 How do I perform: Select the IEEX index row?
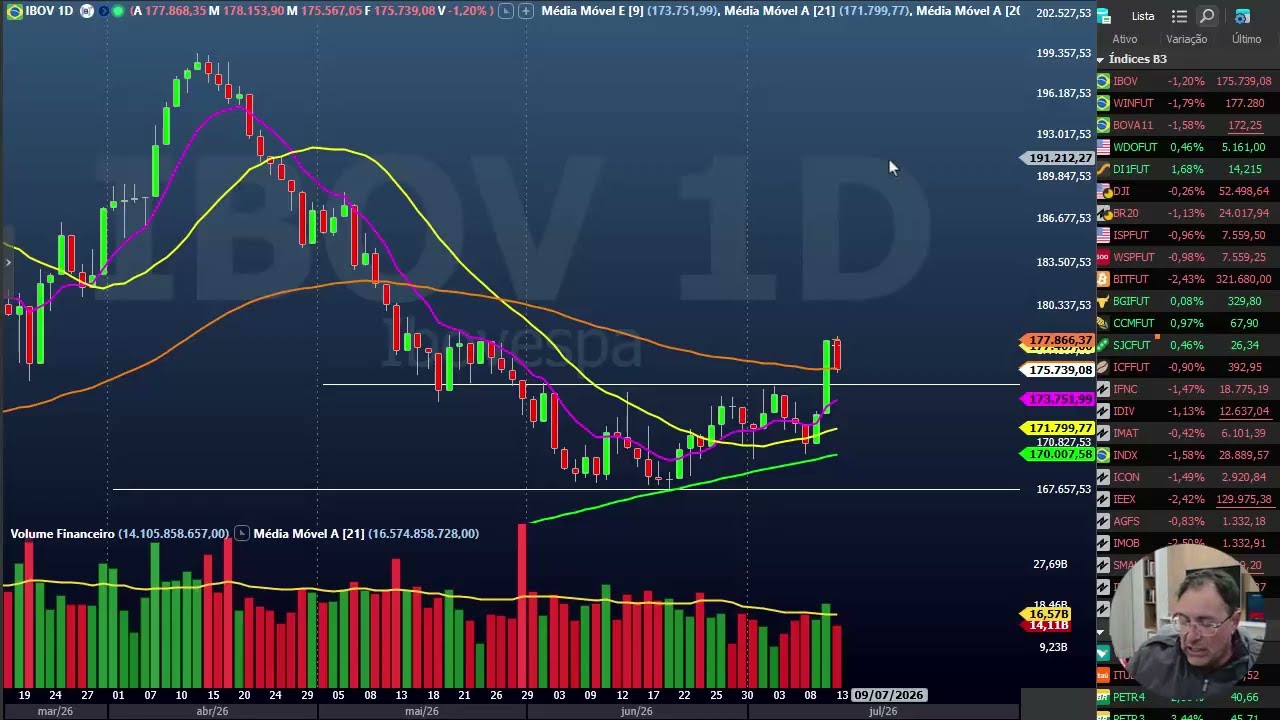(x=1187, y=499)
